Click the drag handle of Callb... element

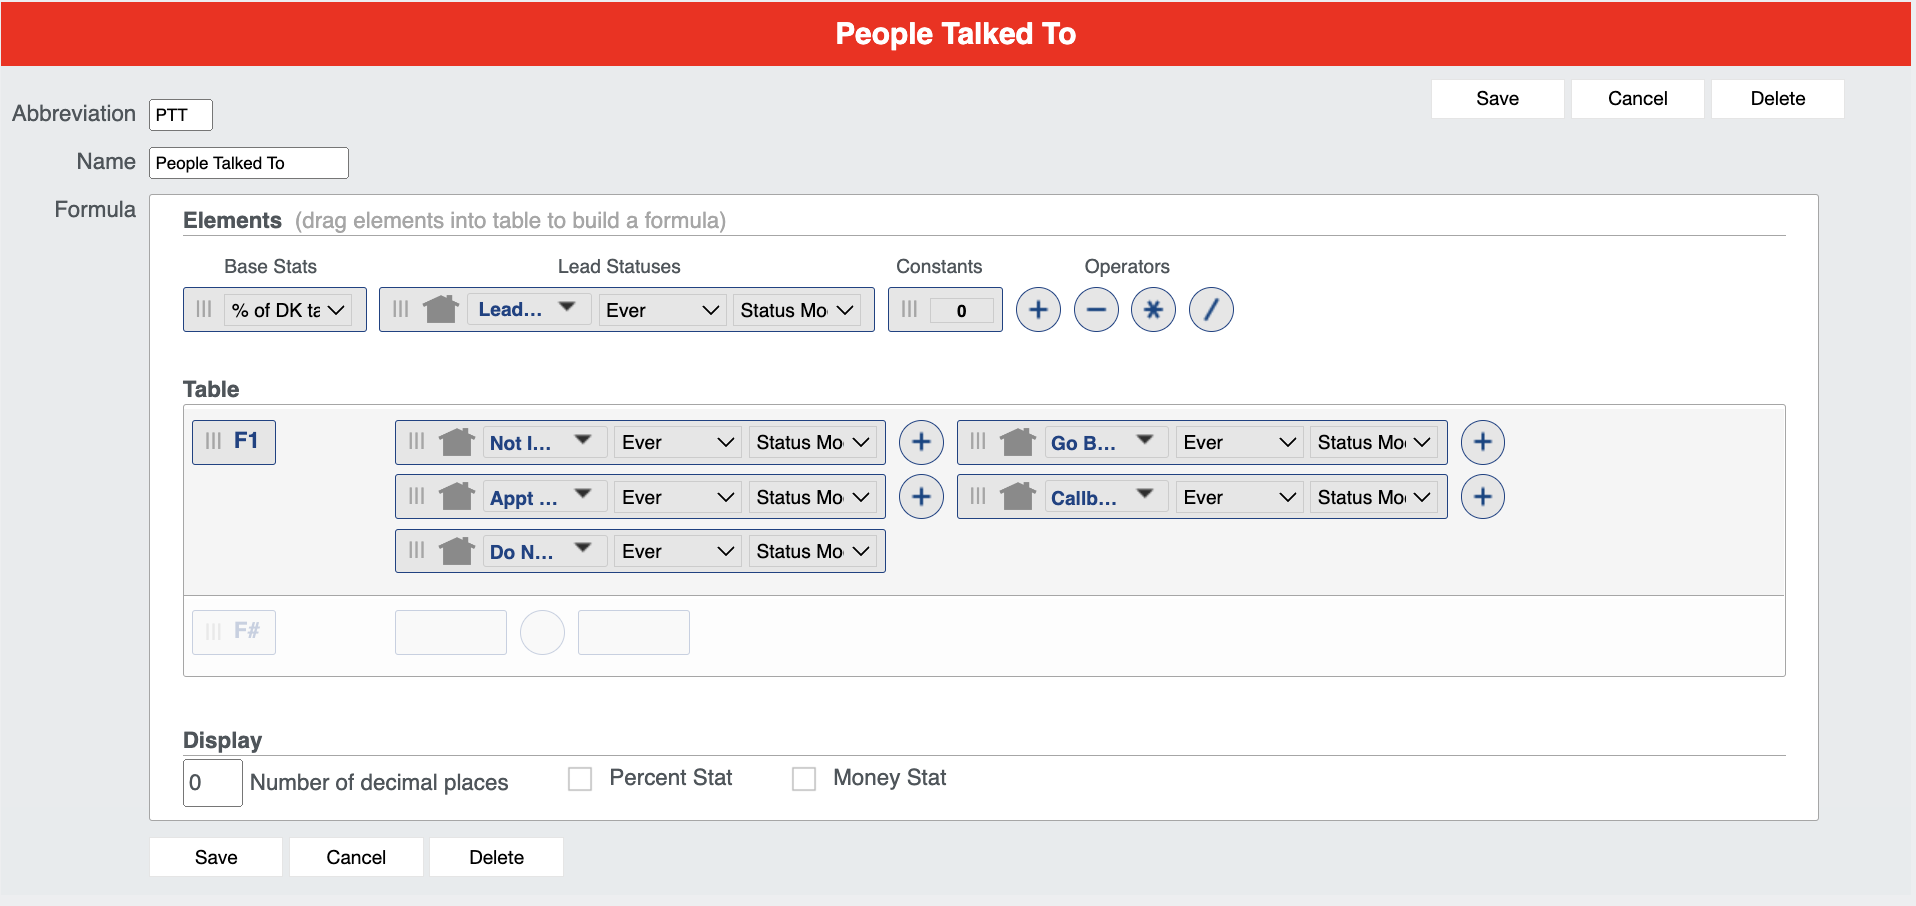click(x=978, y=496)
